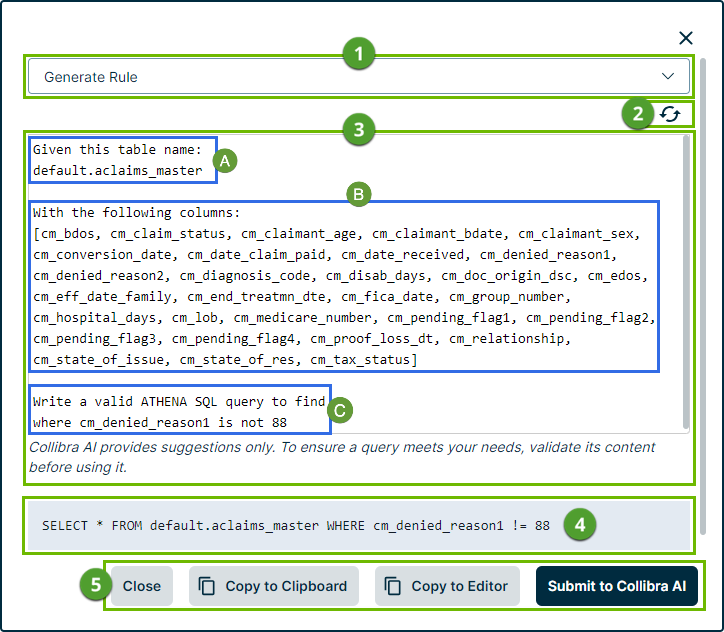Click the green number 3 callout badge
This screenshot has width=724, height=632.
(x=358, y=129)
